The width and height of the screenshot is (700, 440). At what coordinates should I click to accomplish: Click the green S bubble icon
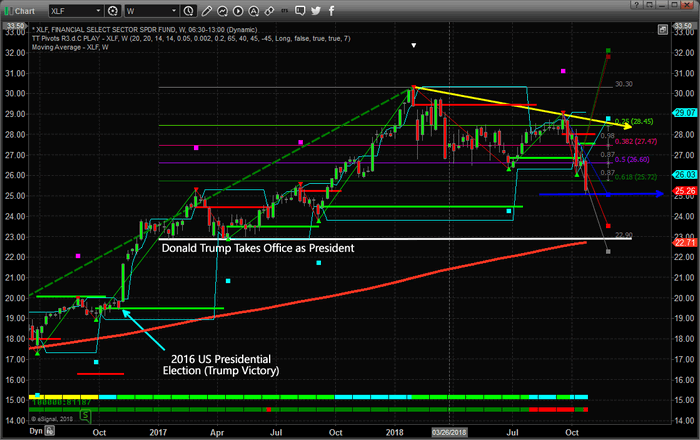(85, 417)
